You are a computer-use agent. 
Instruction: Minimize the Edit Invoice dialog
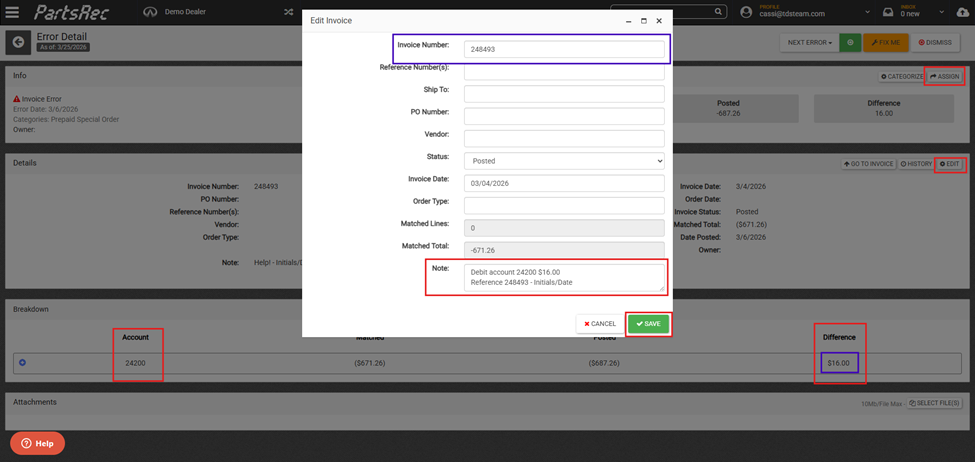629,21
